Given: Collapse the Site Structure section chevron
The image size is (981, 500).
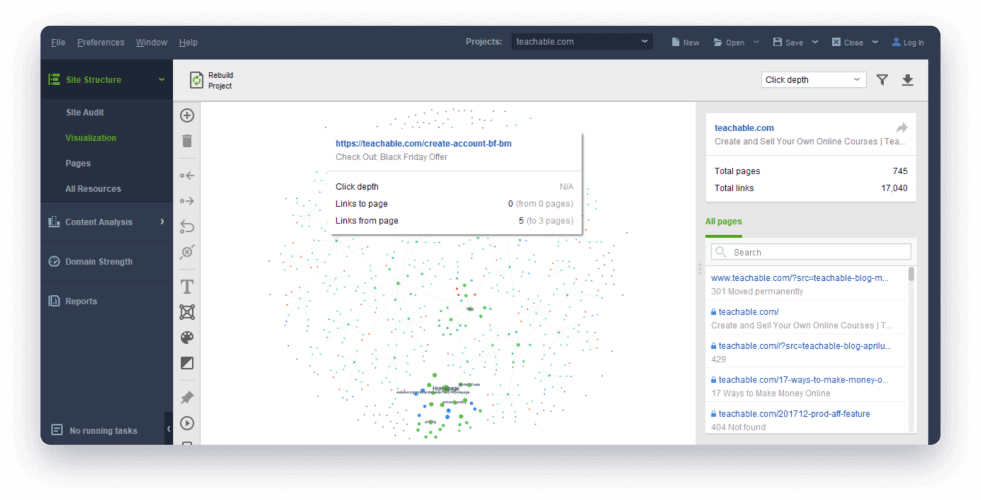Looking at the screenshot, I should click(161, 79).
